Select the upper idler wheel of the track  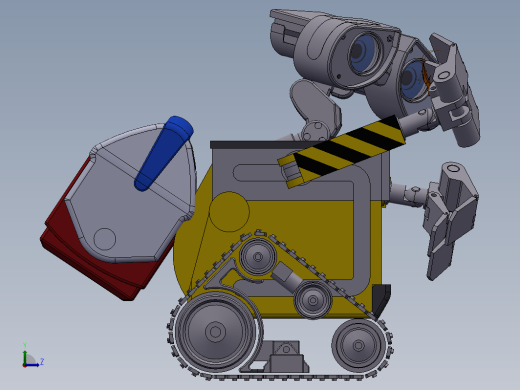pos(258,257)
